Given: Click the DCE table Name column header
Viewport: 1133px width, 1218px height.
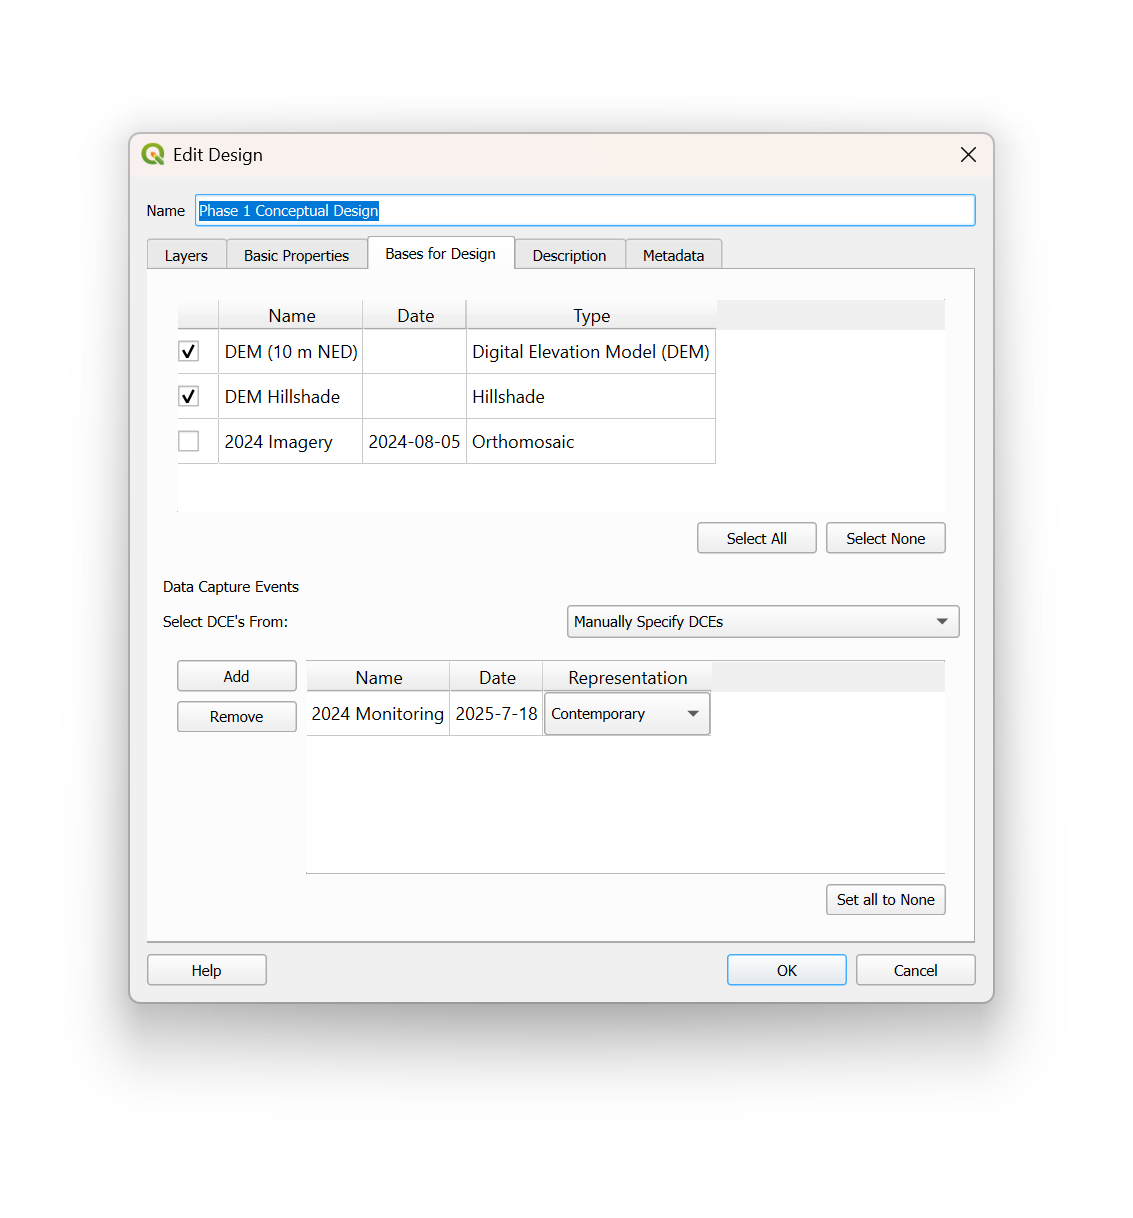Looking at the screenshot, I should point(379,677).
